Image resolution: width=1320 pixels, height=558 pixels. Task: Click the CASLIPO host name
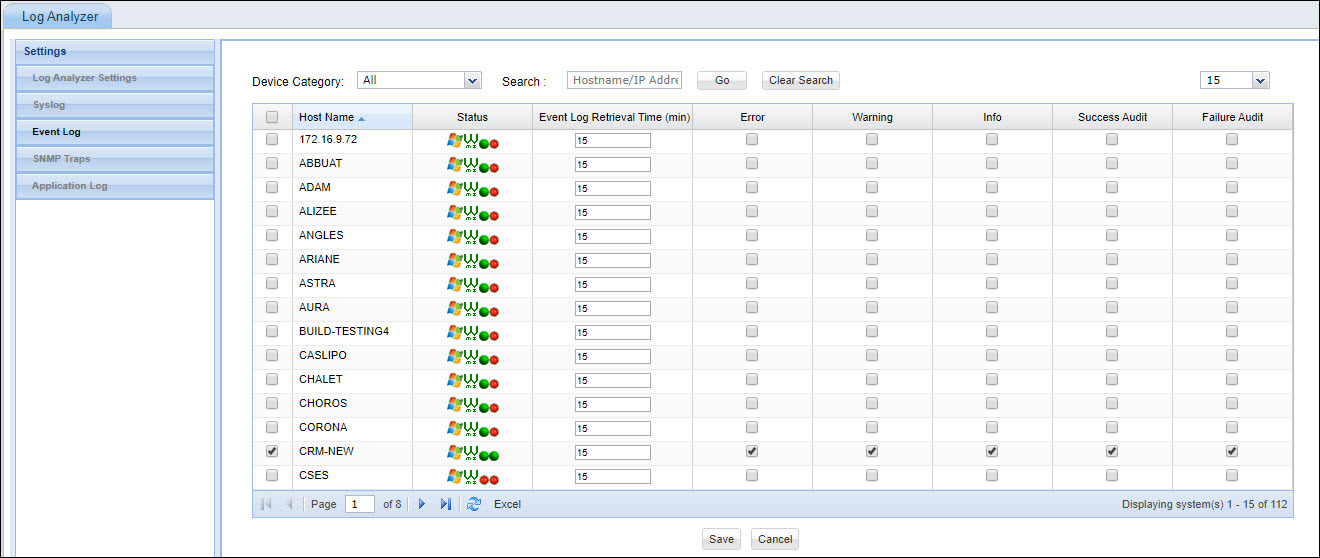(321, 355)
